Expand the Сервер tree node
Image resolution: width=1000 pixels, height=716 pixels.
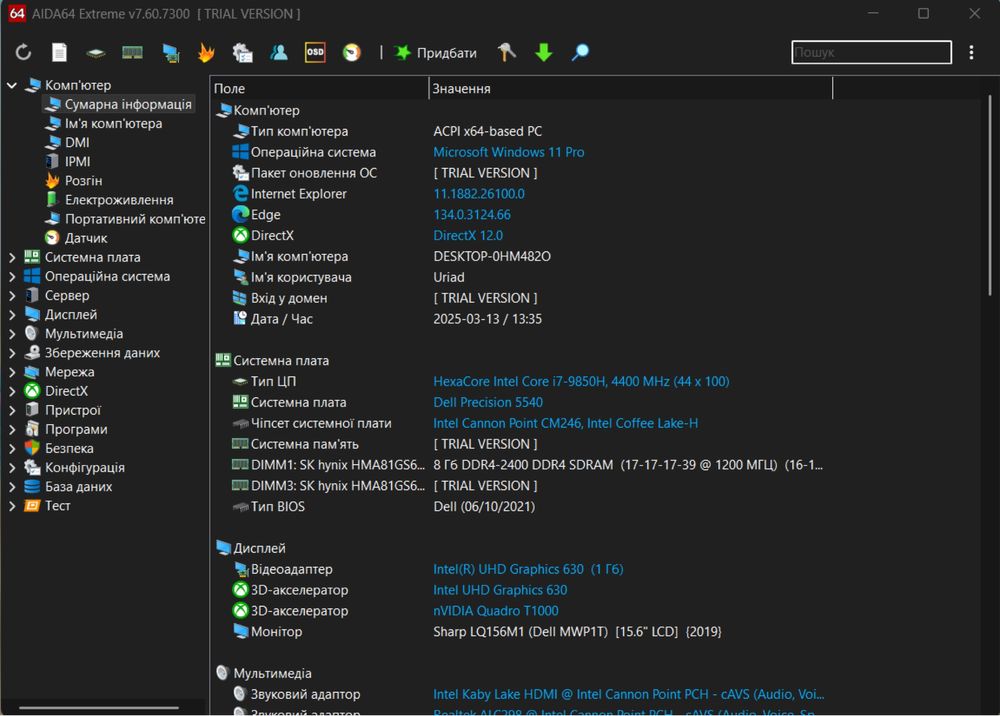point(11,296)
